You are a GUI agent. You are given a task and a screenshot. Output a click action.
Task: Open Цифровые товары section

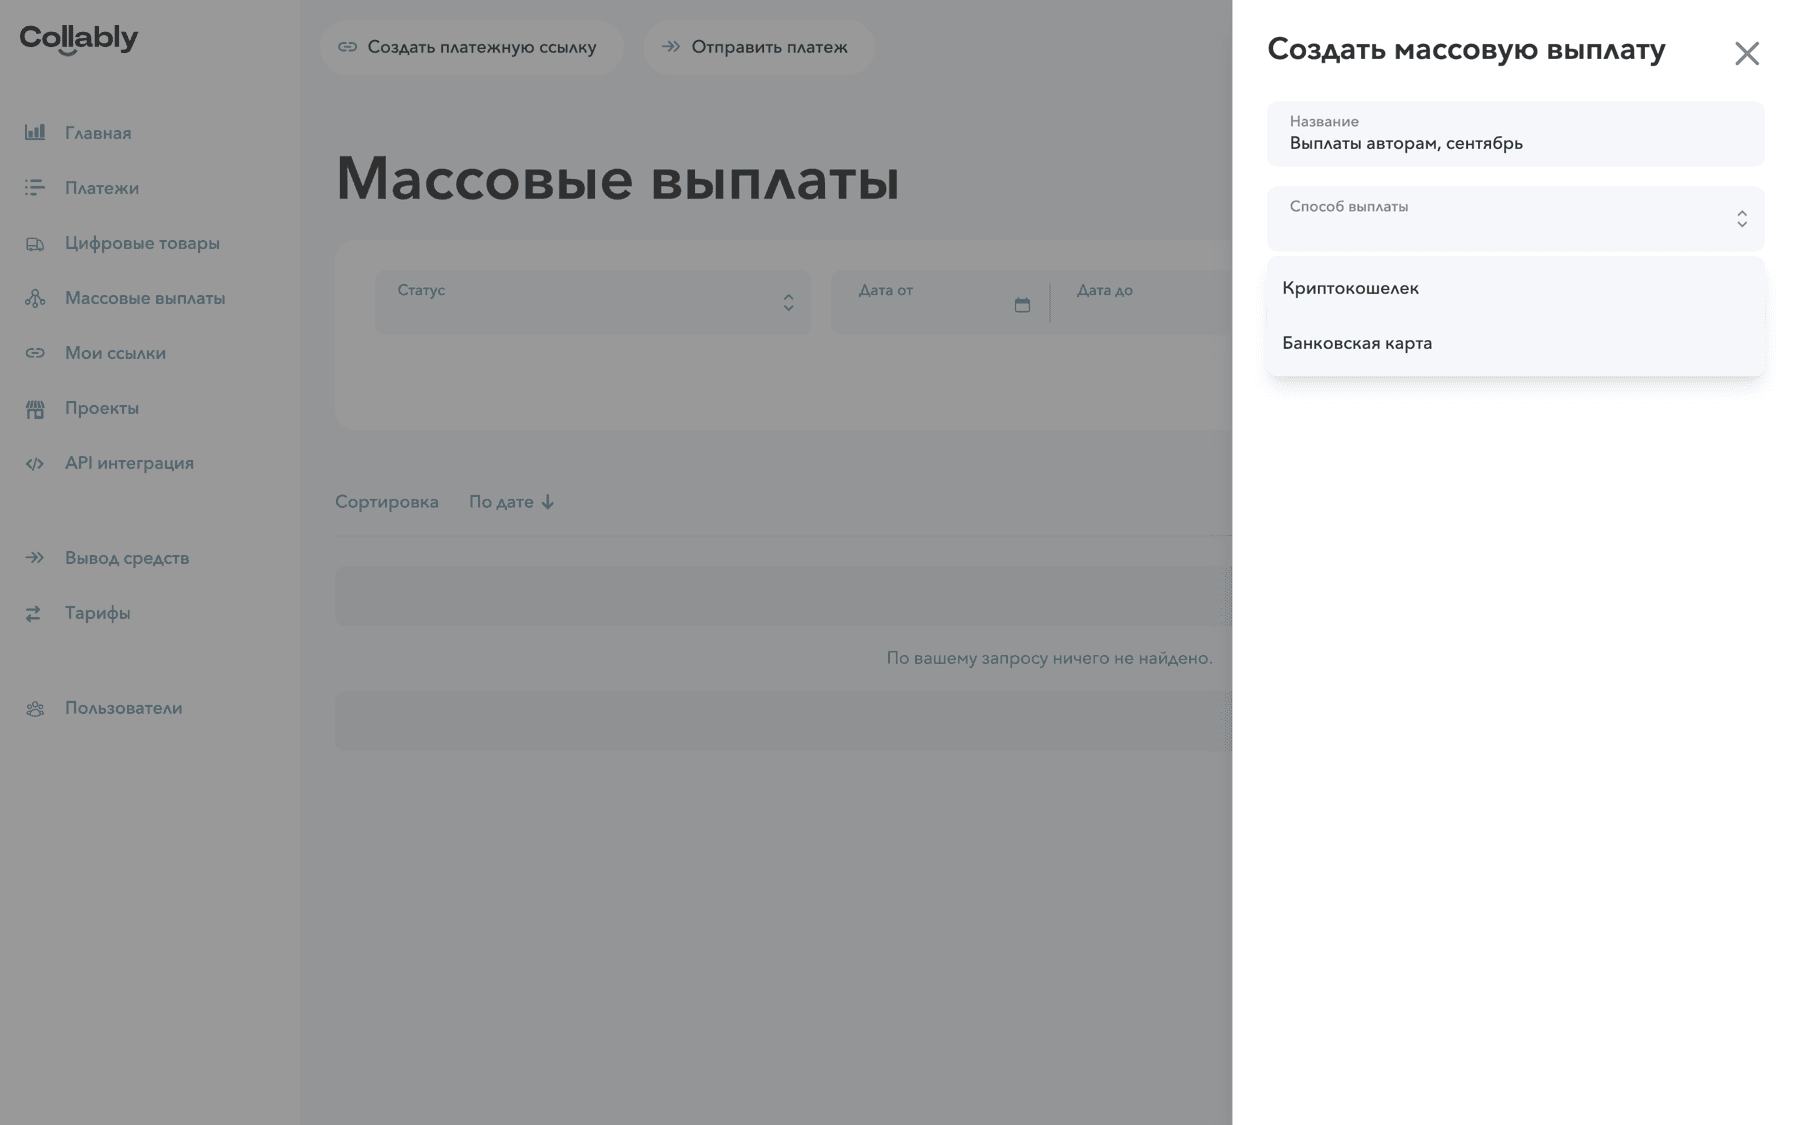(x=142, y=243)
